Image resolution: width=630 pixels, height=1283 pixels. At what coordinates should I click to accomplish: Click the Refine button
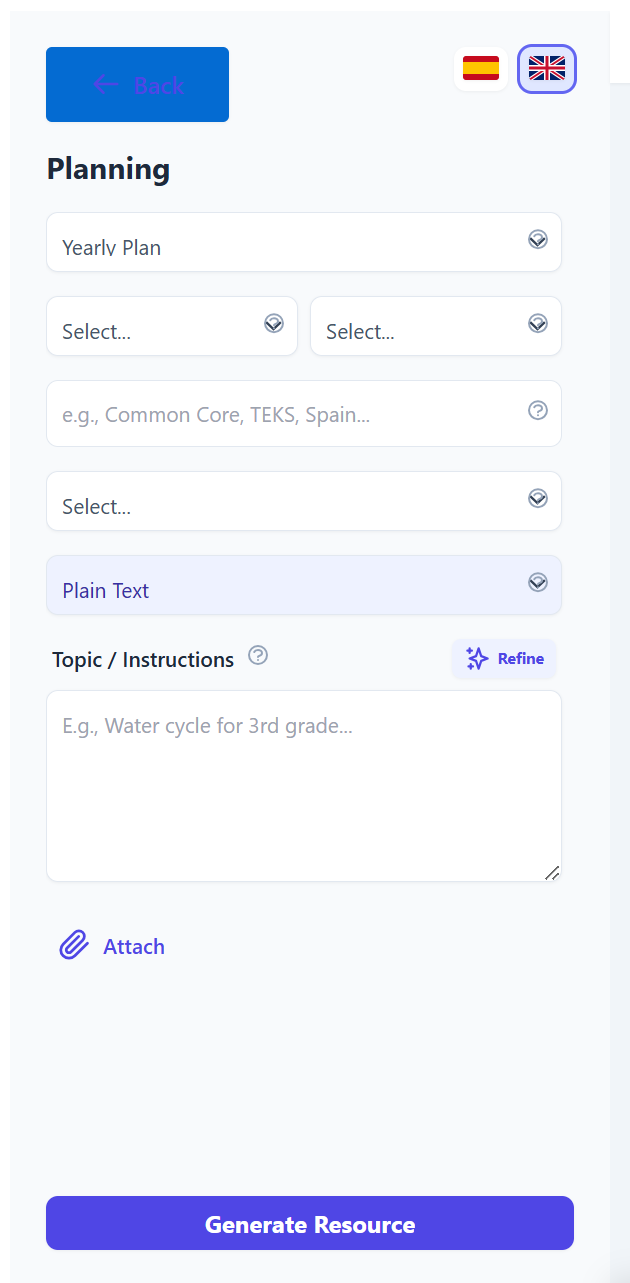click(x=504, y=658)
